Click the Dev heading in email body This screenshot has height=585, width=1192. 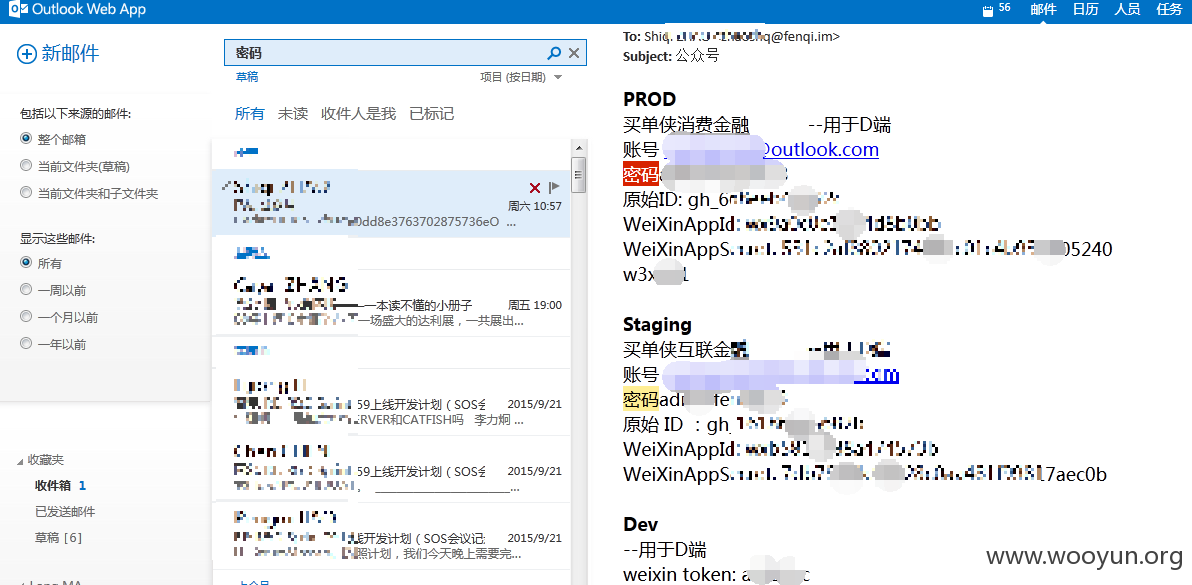point(640,524)
